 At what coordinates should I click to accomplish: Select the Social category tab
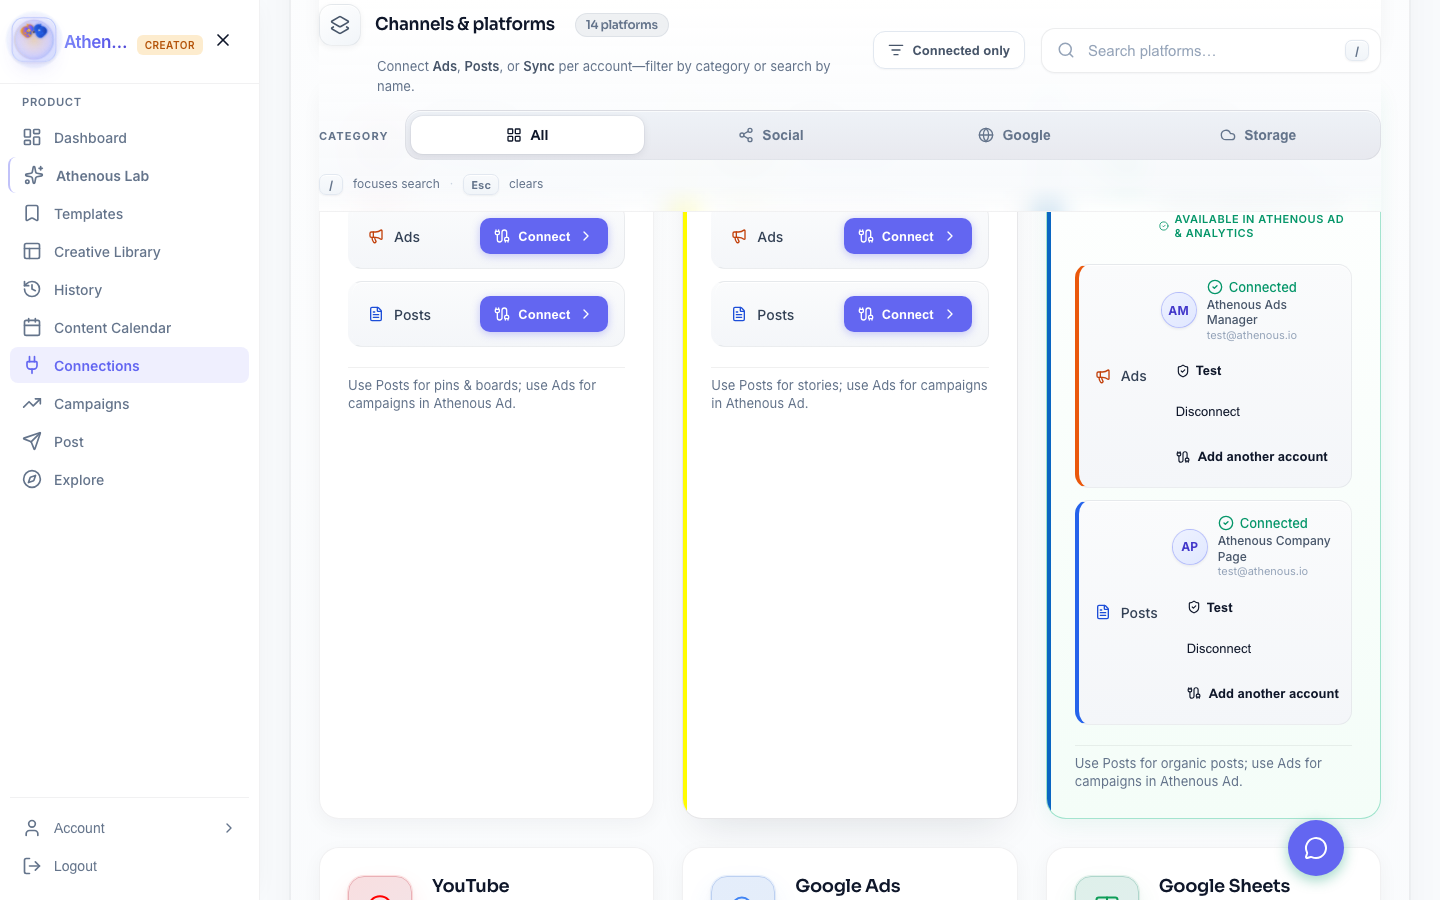click(x=770, y=135)
